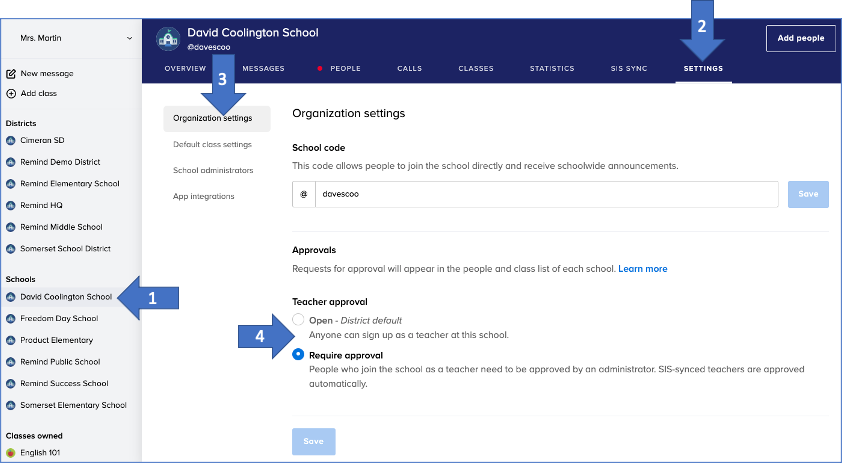Click the Somerset Elementary School icon
Screen dimensions: 842x463
[11, 405]
